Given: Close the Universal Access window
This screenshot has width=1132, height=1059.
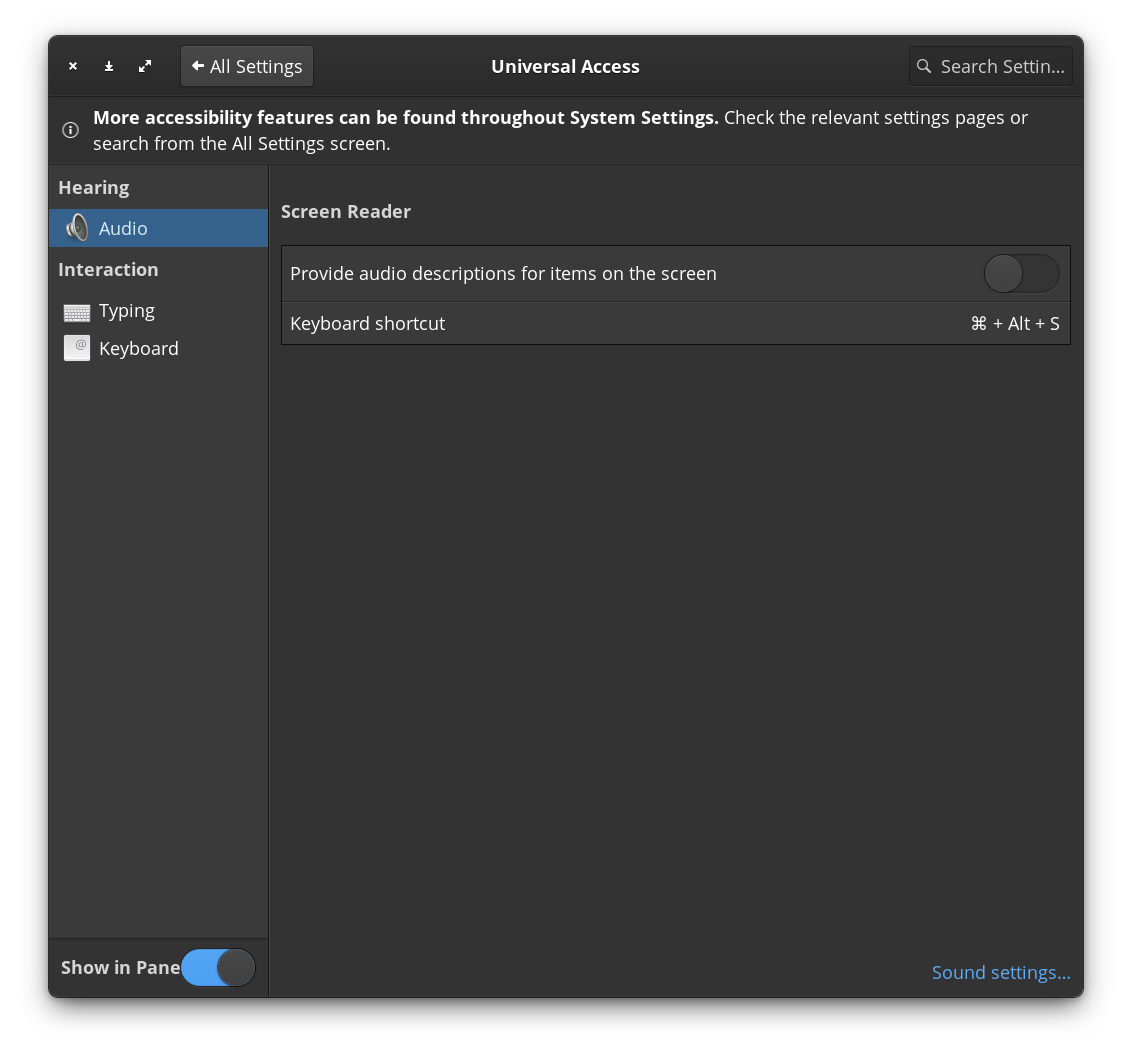Looking at the screenshot, I should [x=73, y=66].
